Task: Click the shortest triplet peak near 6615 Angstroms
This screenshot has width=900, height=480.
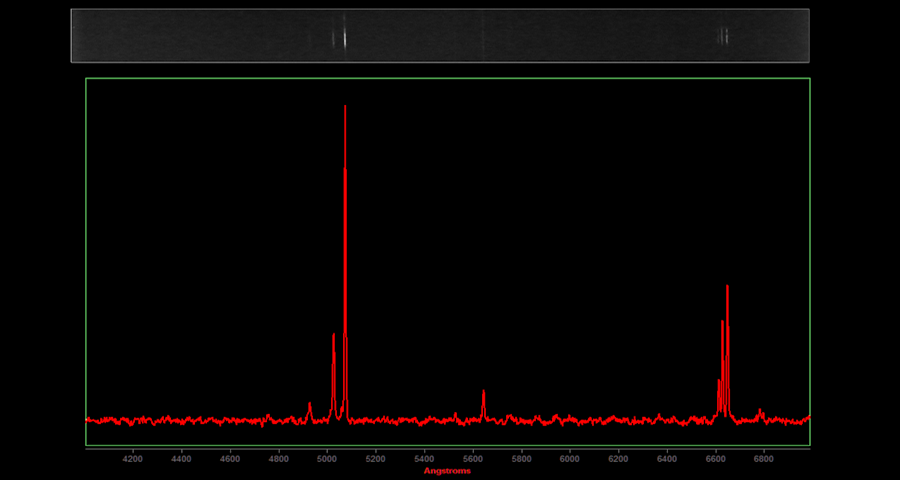Action: 718,382
